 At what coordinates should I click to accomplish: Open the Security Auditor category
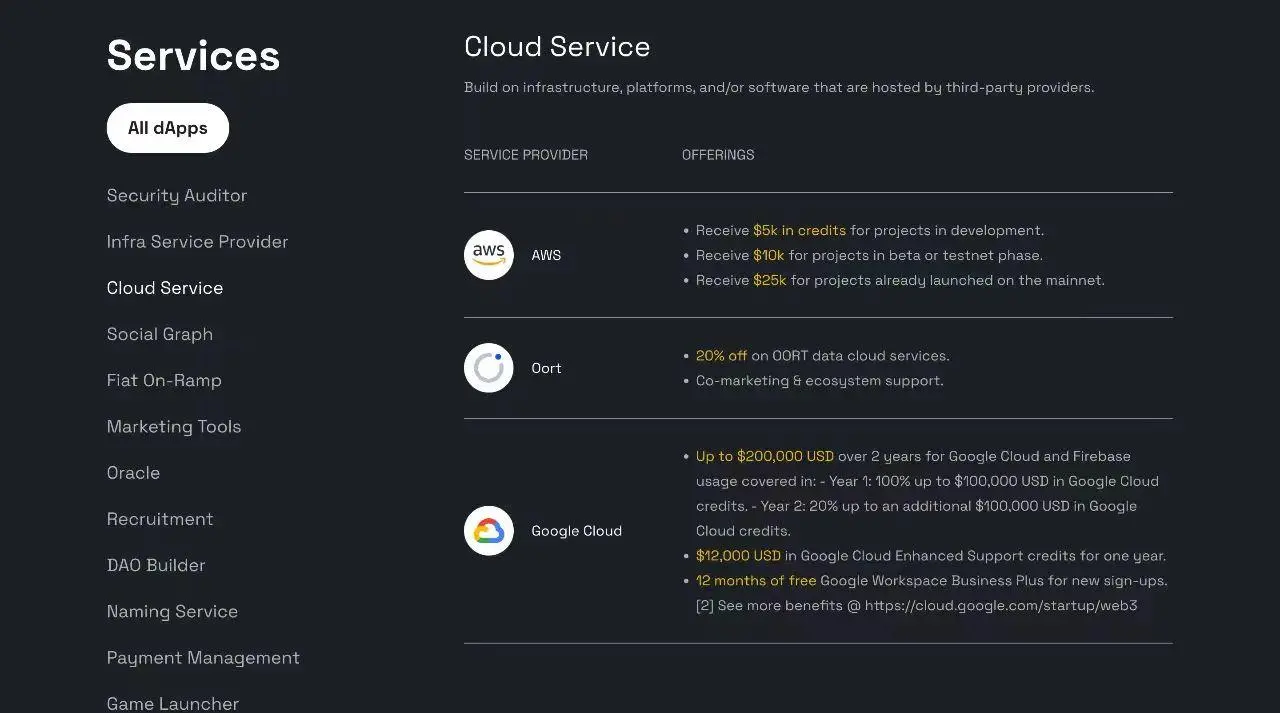177,195
